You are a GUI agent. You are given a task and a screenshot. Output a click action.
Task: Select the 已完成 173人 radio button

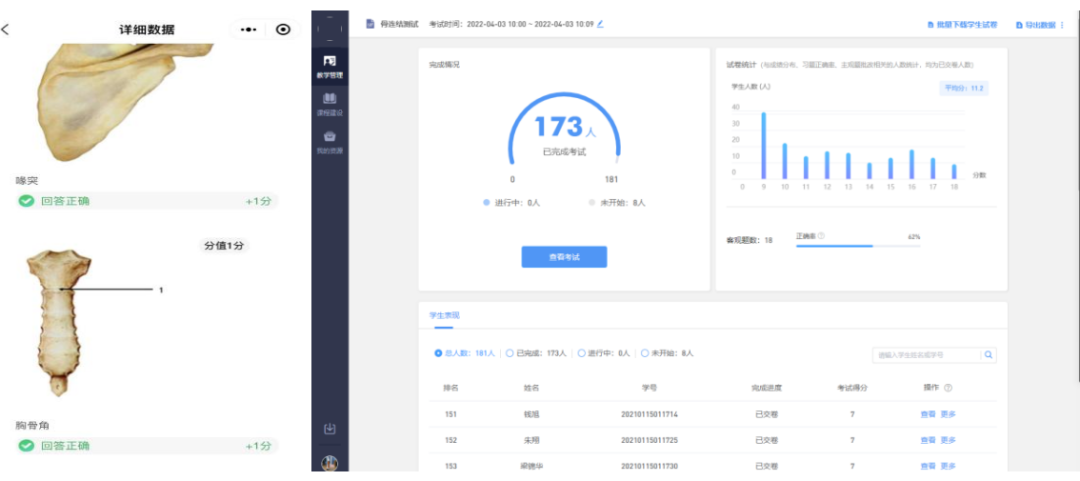(510, 353)
